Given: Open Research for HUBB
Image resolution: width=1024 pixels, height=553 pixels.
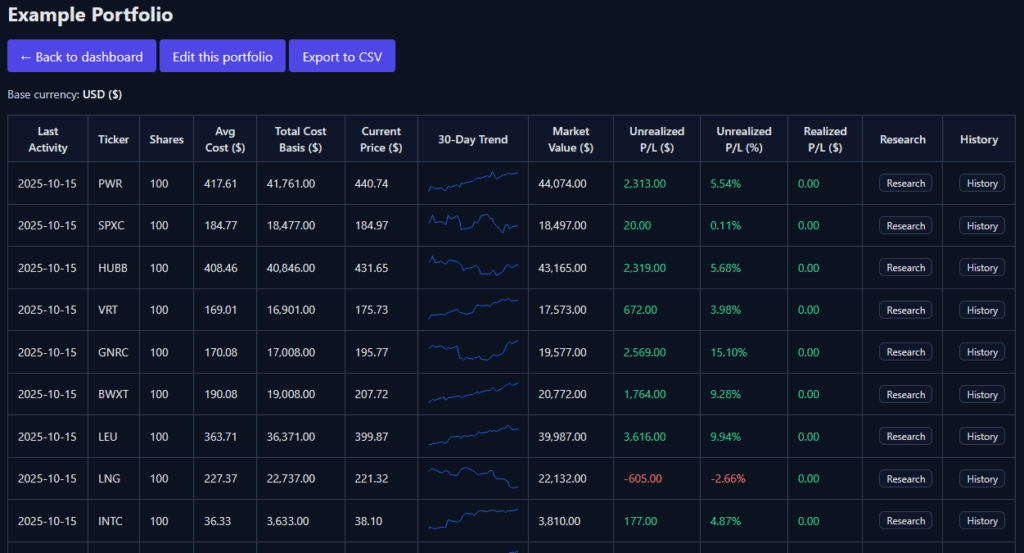Looking at the screenshot, I should click(905, 268).
